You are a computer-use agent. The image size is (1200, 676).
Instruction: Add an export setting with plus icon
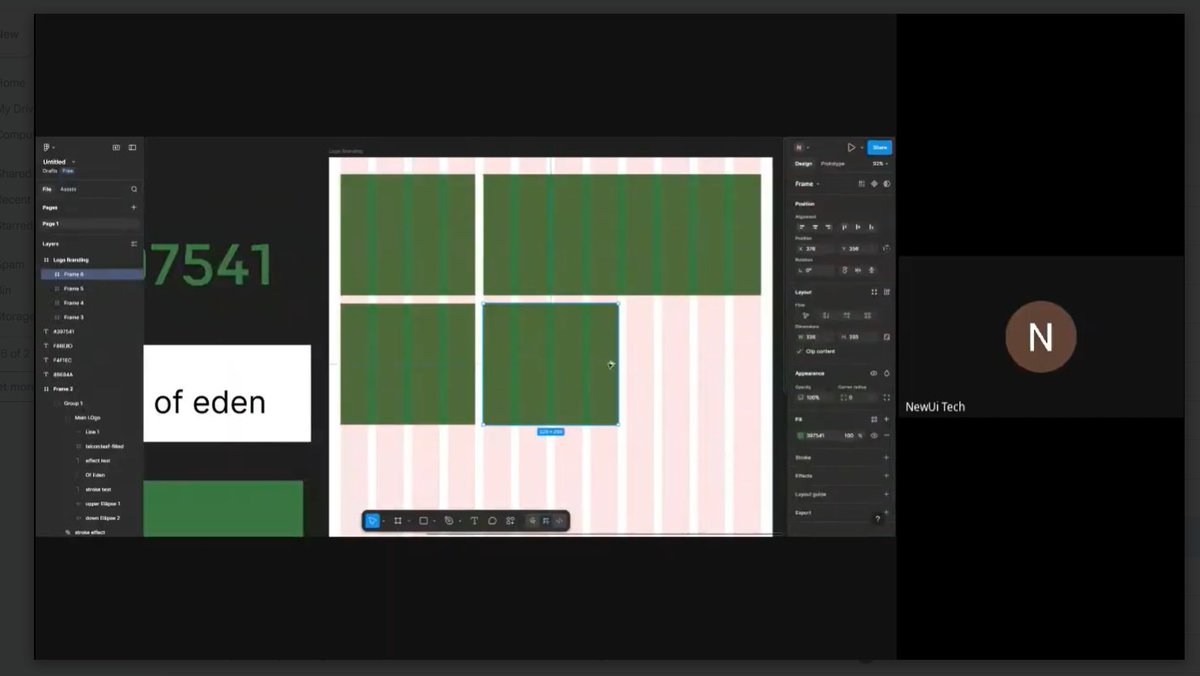tap(886, 512)
